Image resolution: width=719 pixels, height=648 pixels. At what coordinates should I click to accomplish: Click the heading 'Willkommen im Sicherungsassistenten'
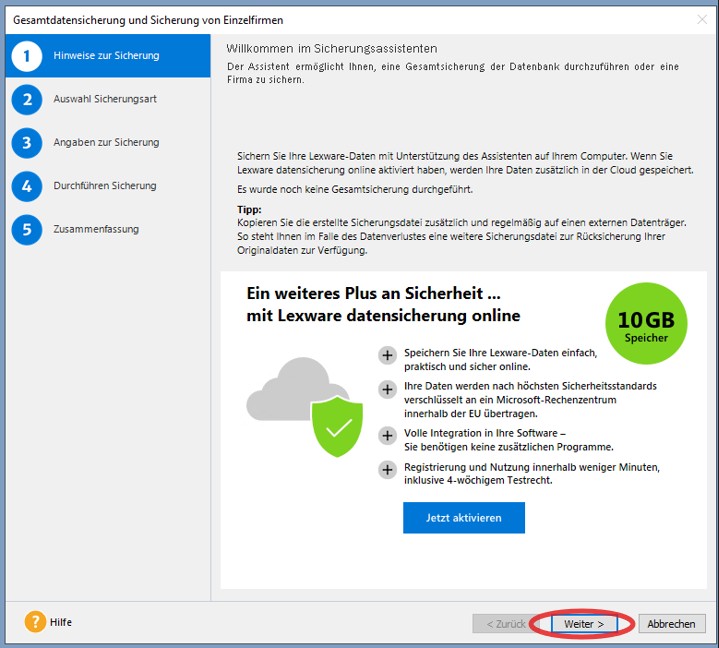click(x=332, y=49)
